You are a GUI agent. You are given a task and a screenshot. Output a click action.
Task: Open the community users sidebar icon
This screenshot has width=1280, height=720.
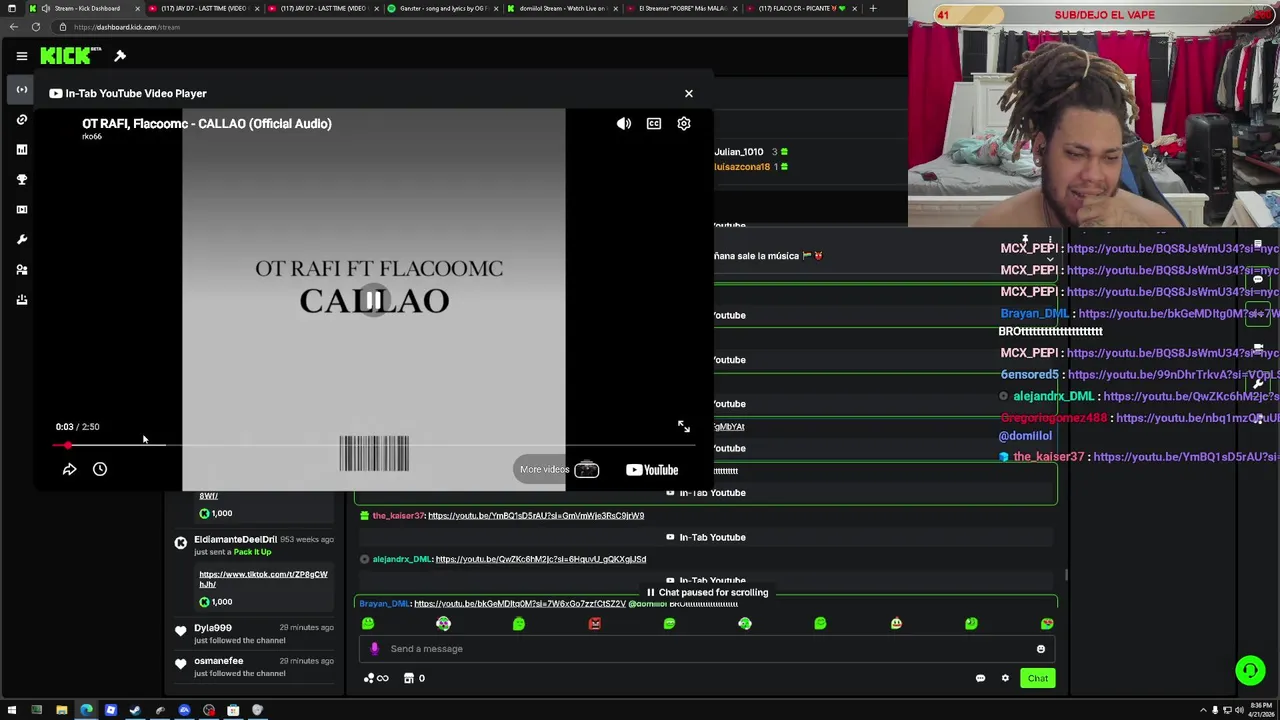pos(22,269)
